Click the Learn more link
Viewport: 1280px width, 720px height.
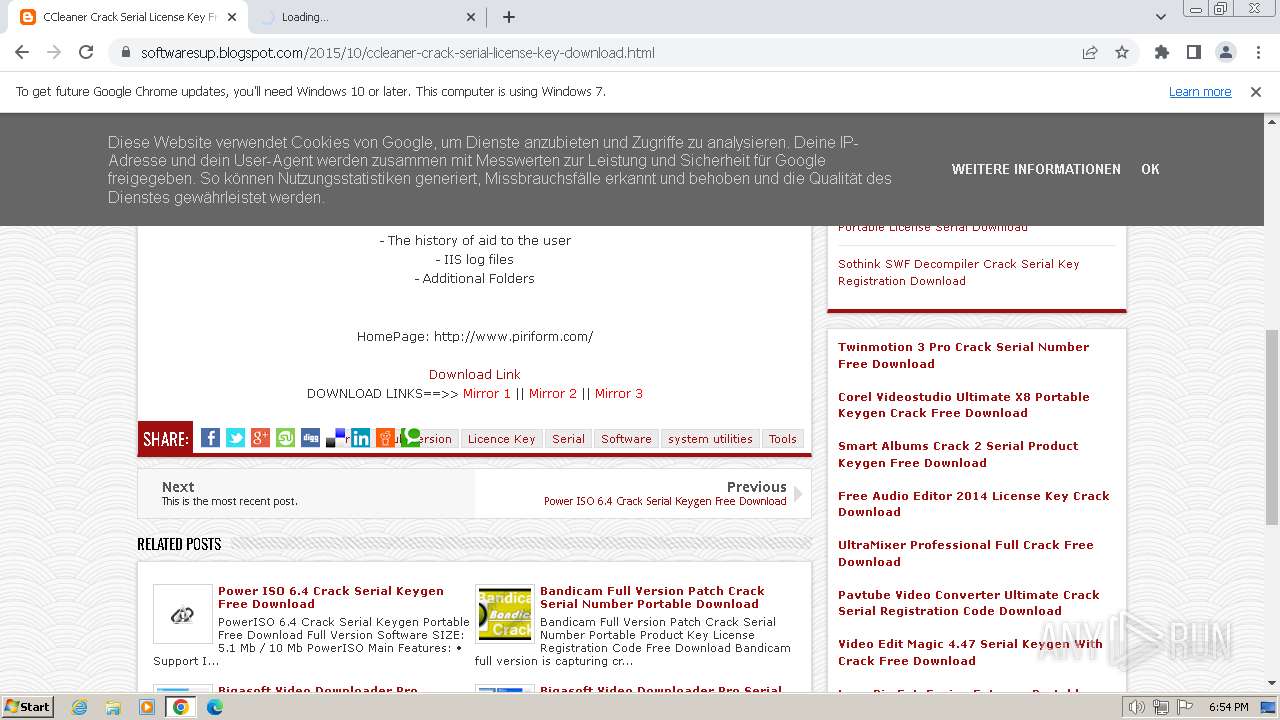[x=1200, y=91]
